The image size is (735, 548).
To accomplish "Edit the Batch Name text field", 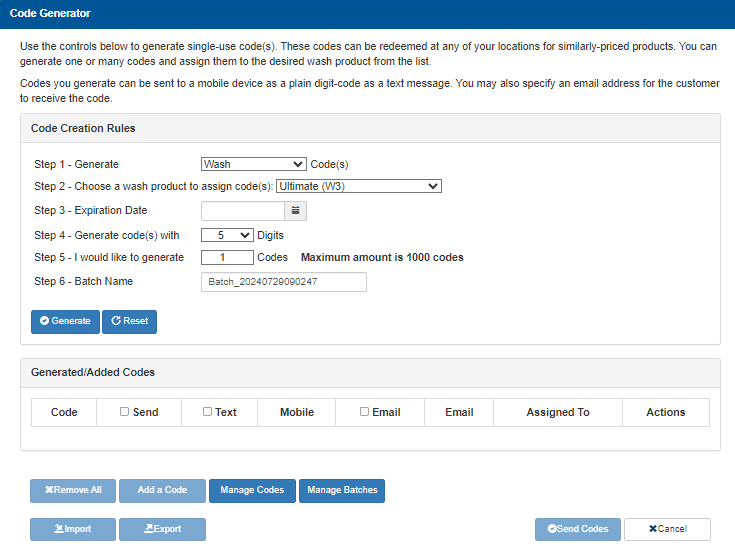I will pos(284,282).
